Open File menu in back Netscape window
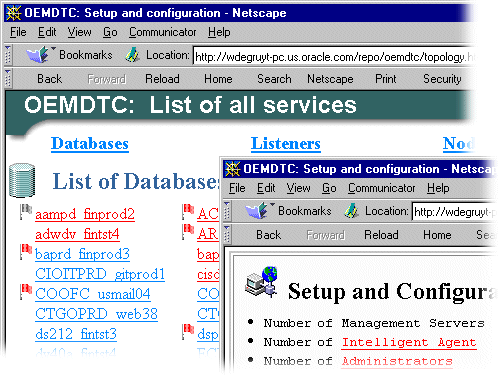498x375 pixels. 18,32
